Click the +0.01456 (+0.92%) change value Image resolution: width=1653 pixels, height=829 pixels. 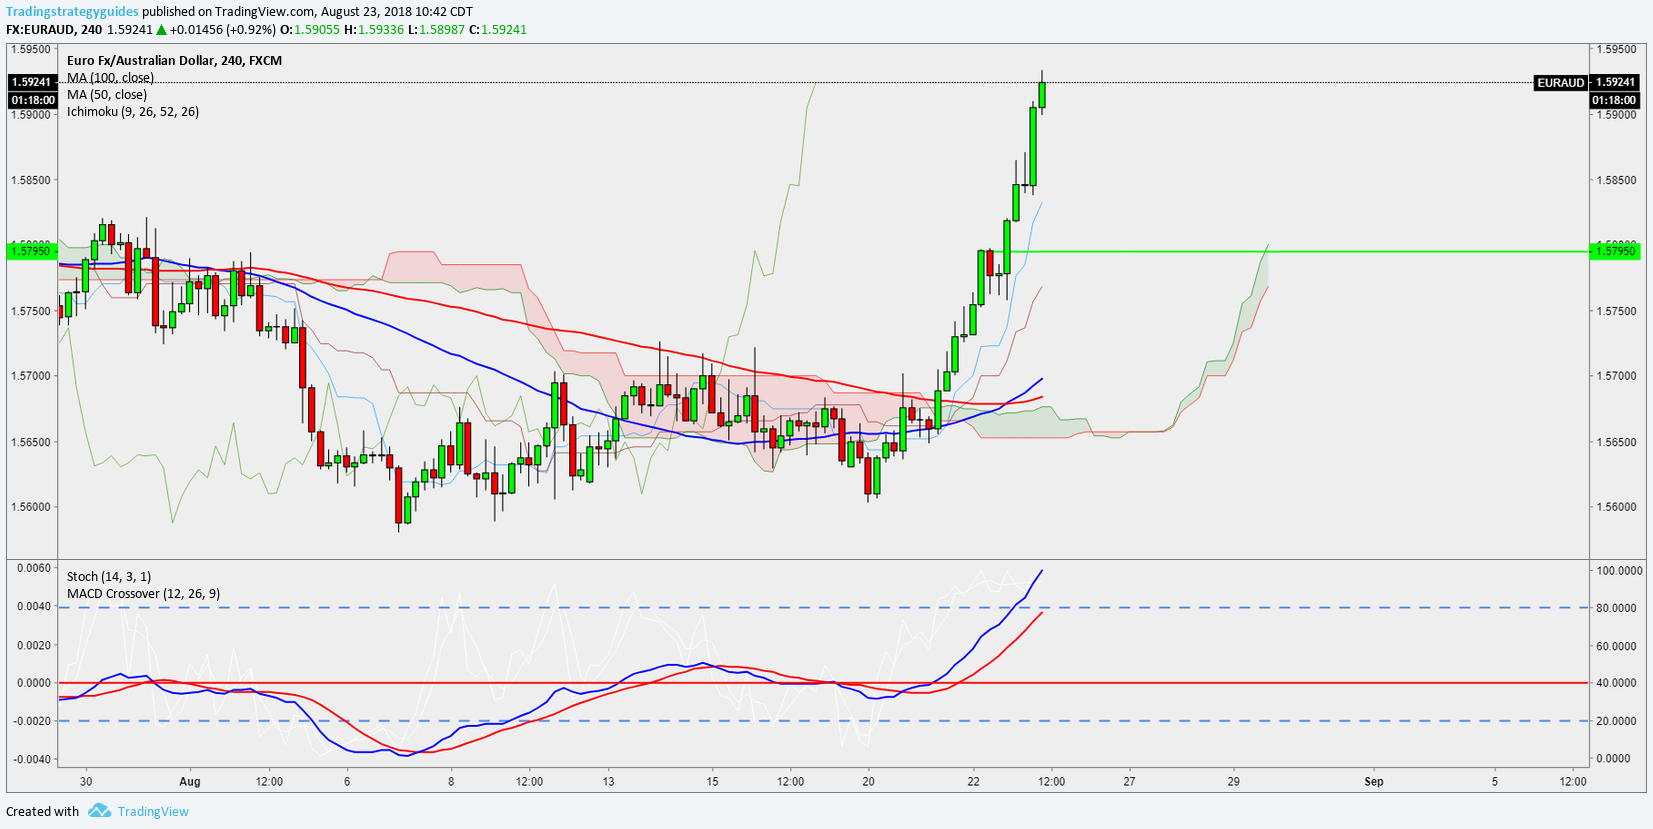coord(223,30)
